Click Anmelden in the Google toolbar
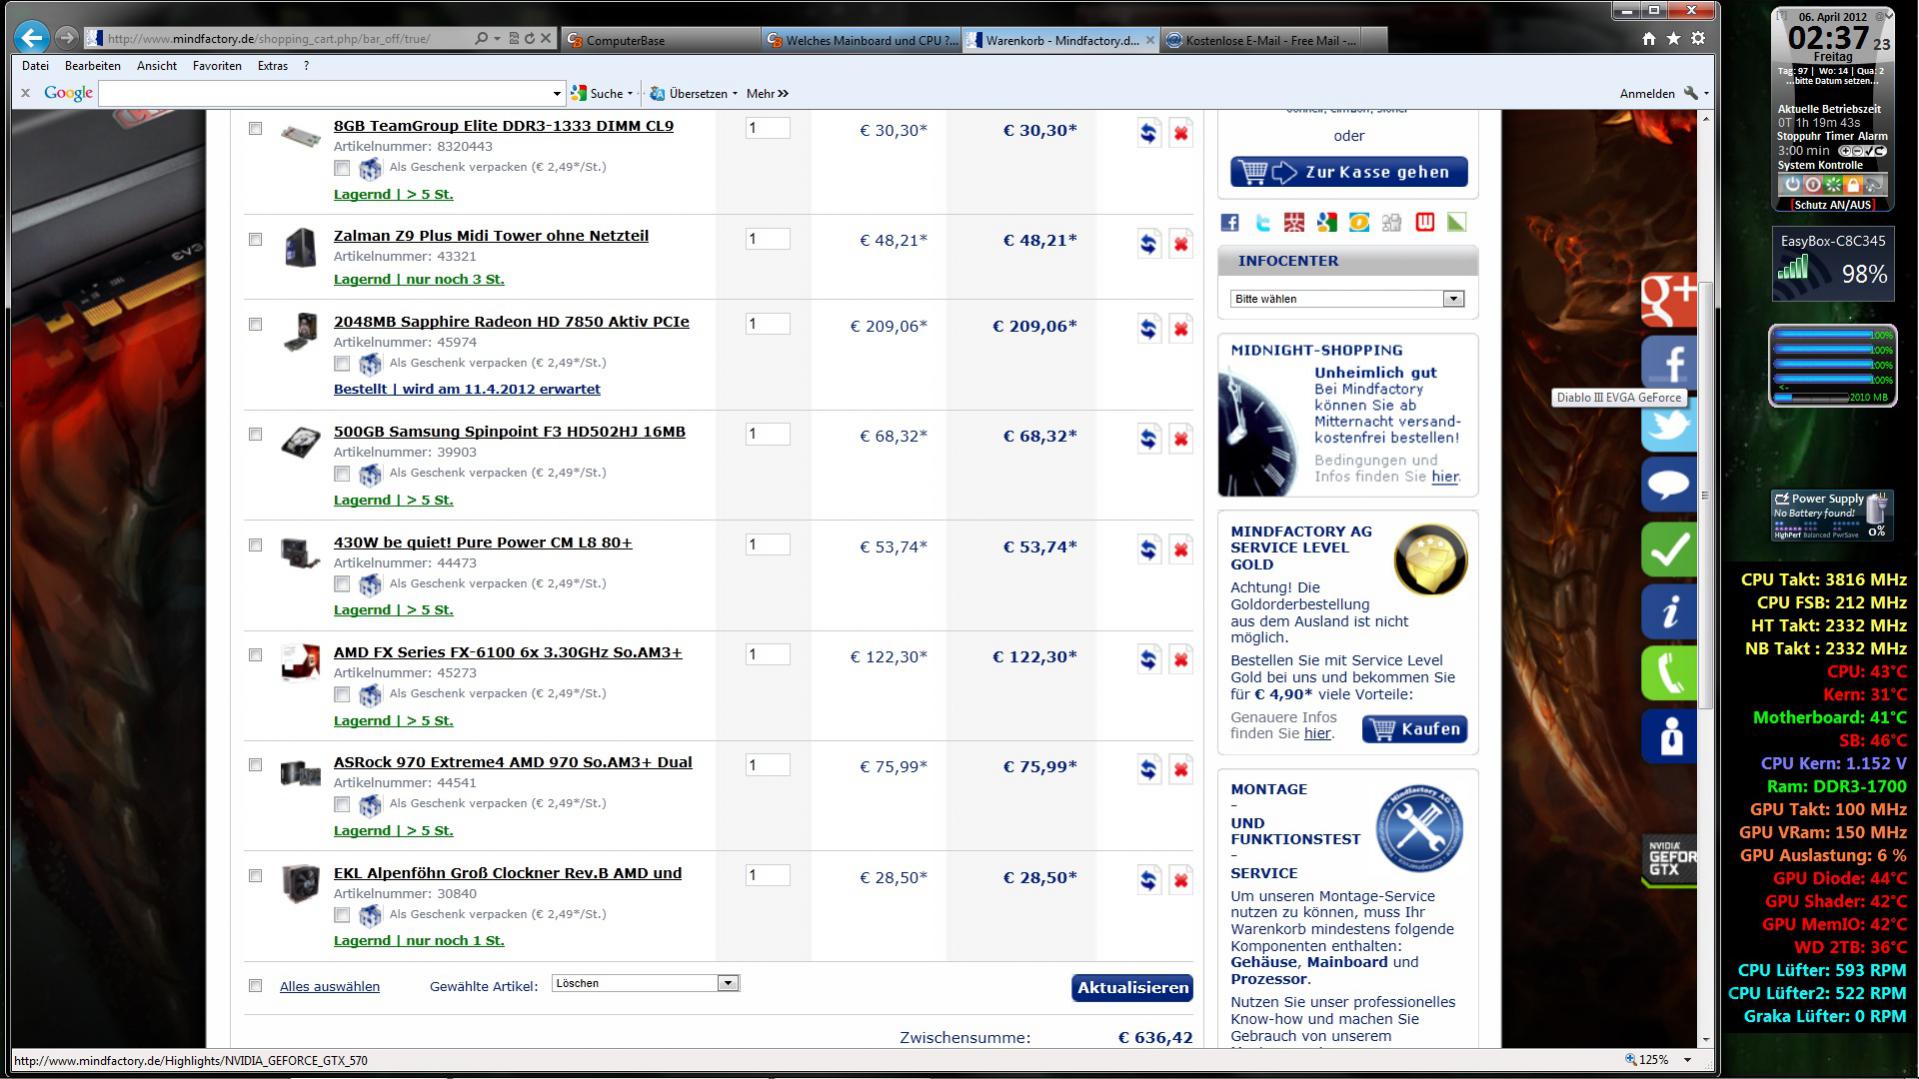The width and height of the screenshot is (1919, 1079). [x=1646, y=93]
